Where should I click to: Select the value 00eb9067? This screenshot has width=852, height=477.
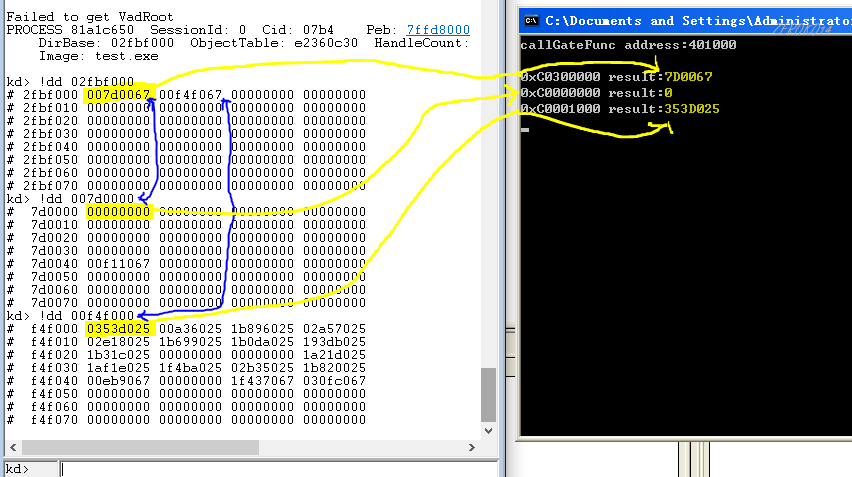click(x=118, y=381)
